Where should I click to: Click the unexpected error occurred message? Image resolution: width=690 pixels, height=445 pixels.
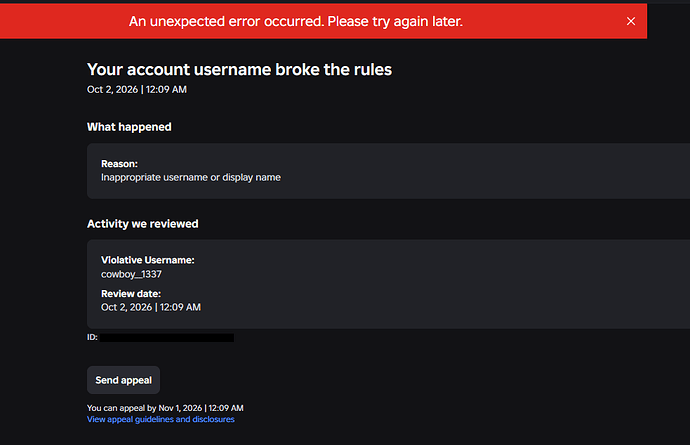(x=296, y=21)
